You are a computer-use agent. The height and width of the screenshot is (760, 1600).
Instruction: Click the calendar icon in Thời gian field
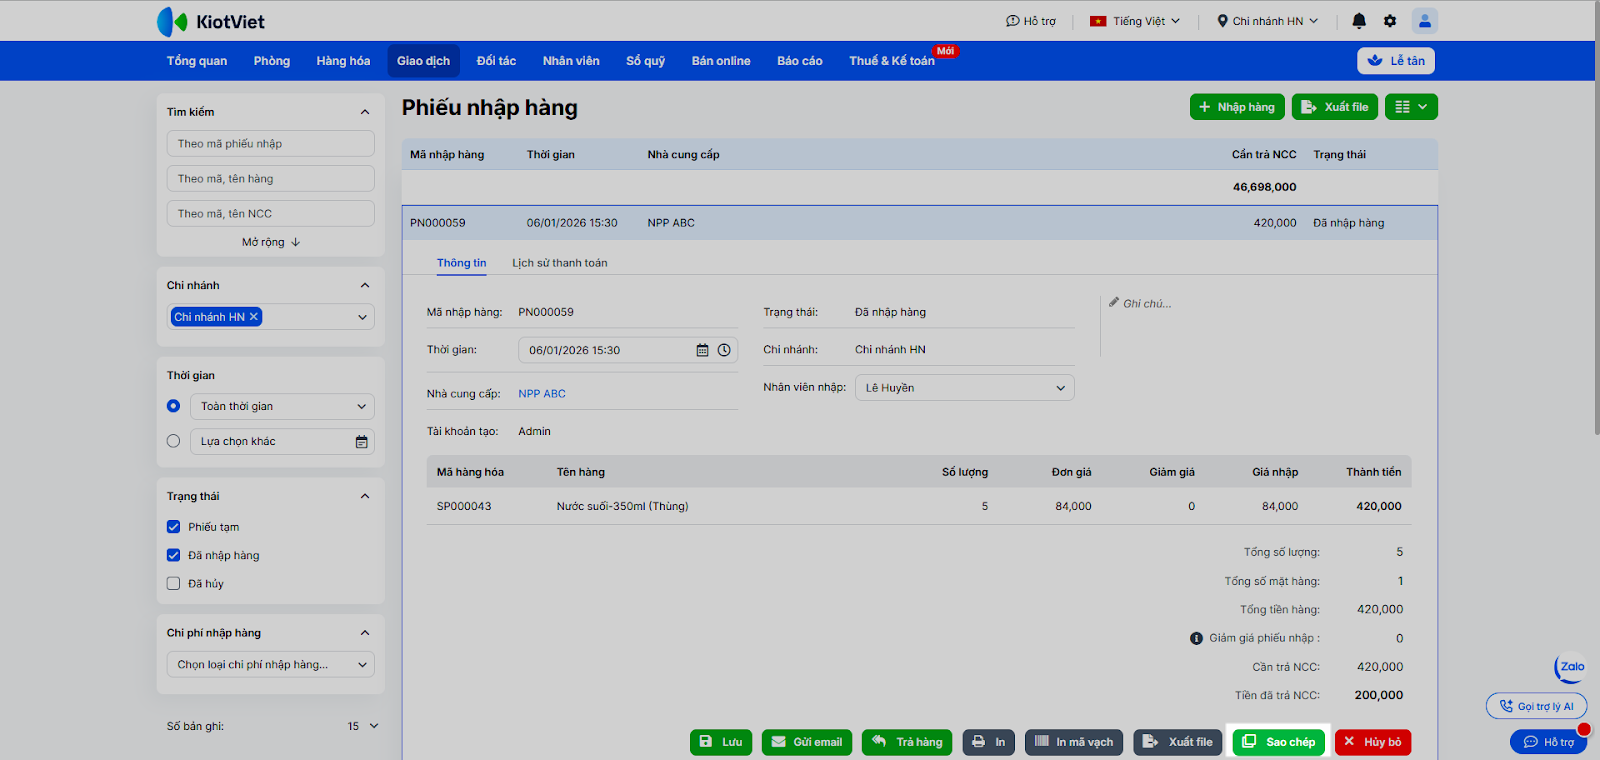[x=702, y=350]
